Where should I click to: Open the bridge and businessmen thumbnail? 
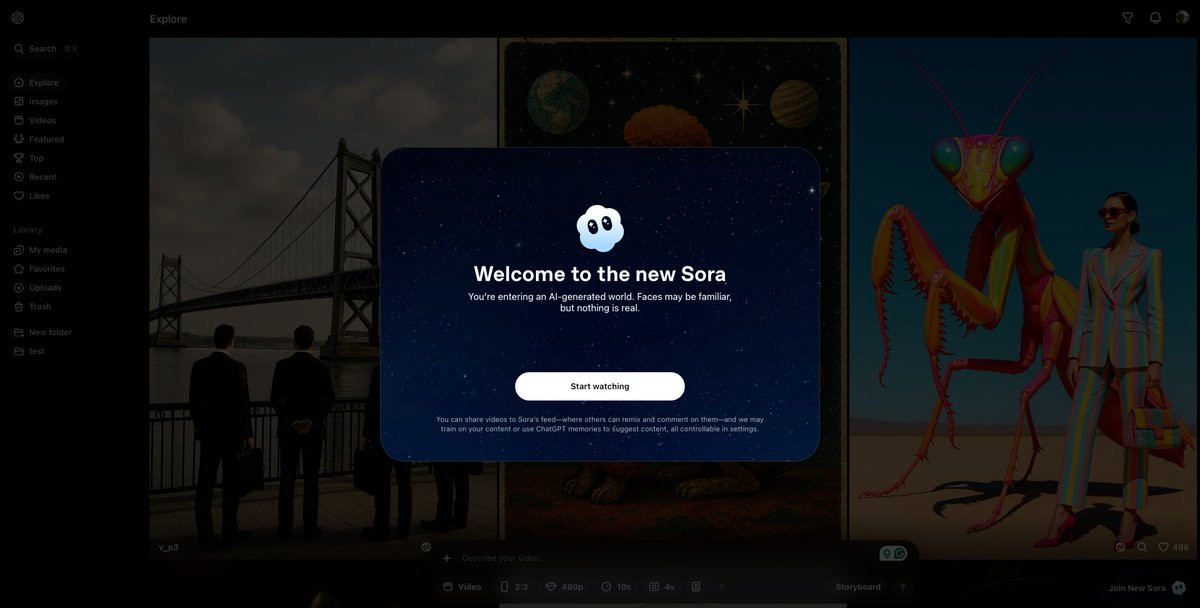tap(323, 298)
